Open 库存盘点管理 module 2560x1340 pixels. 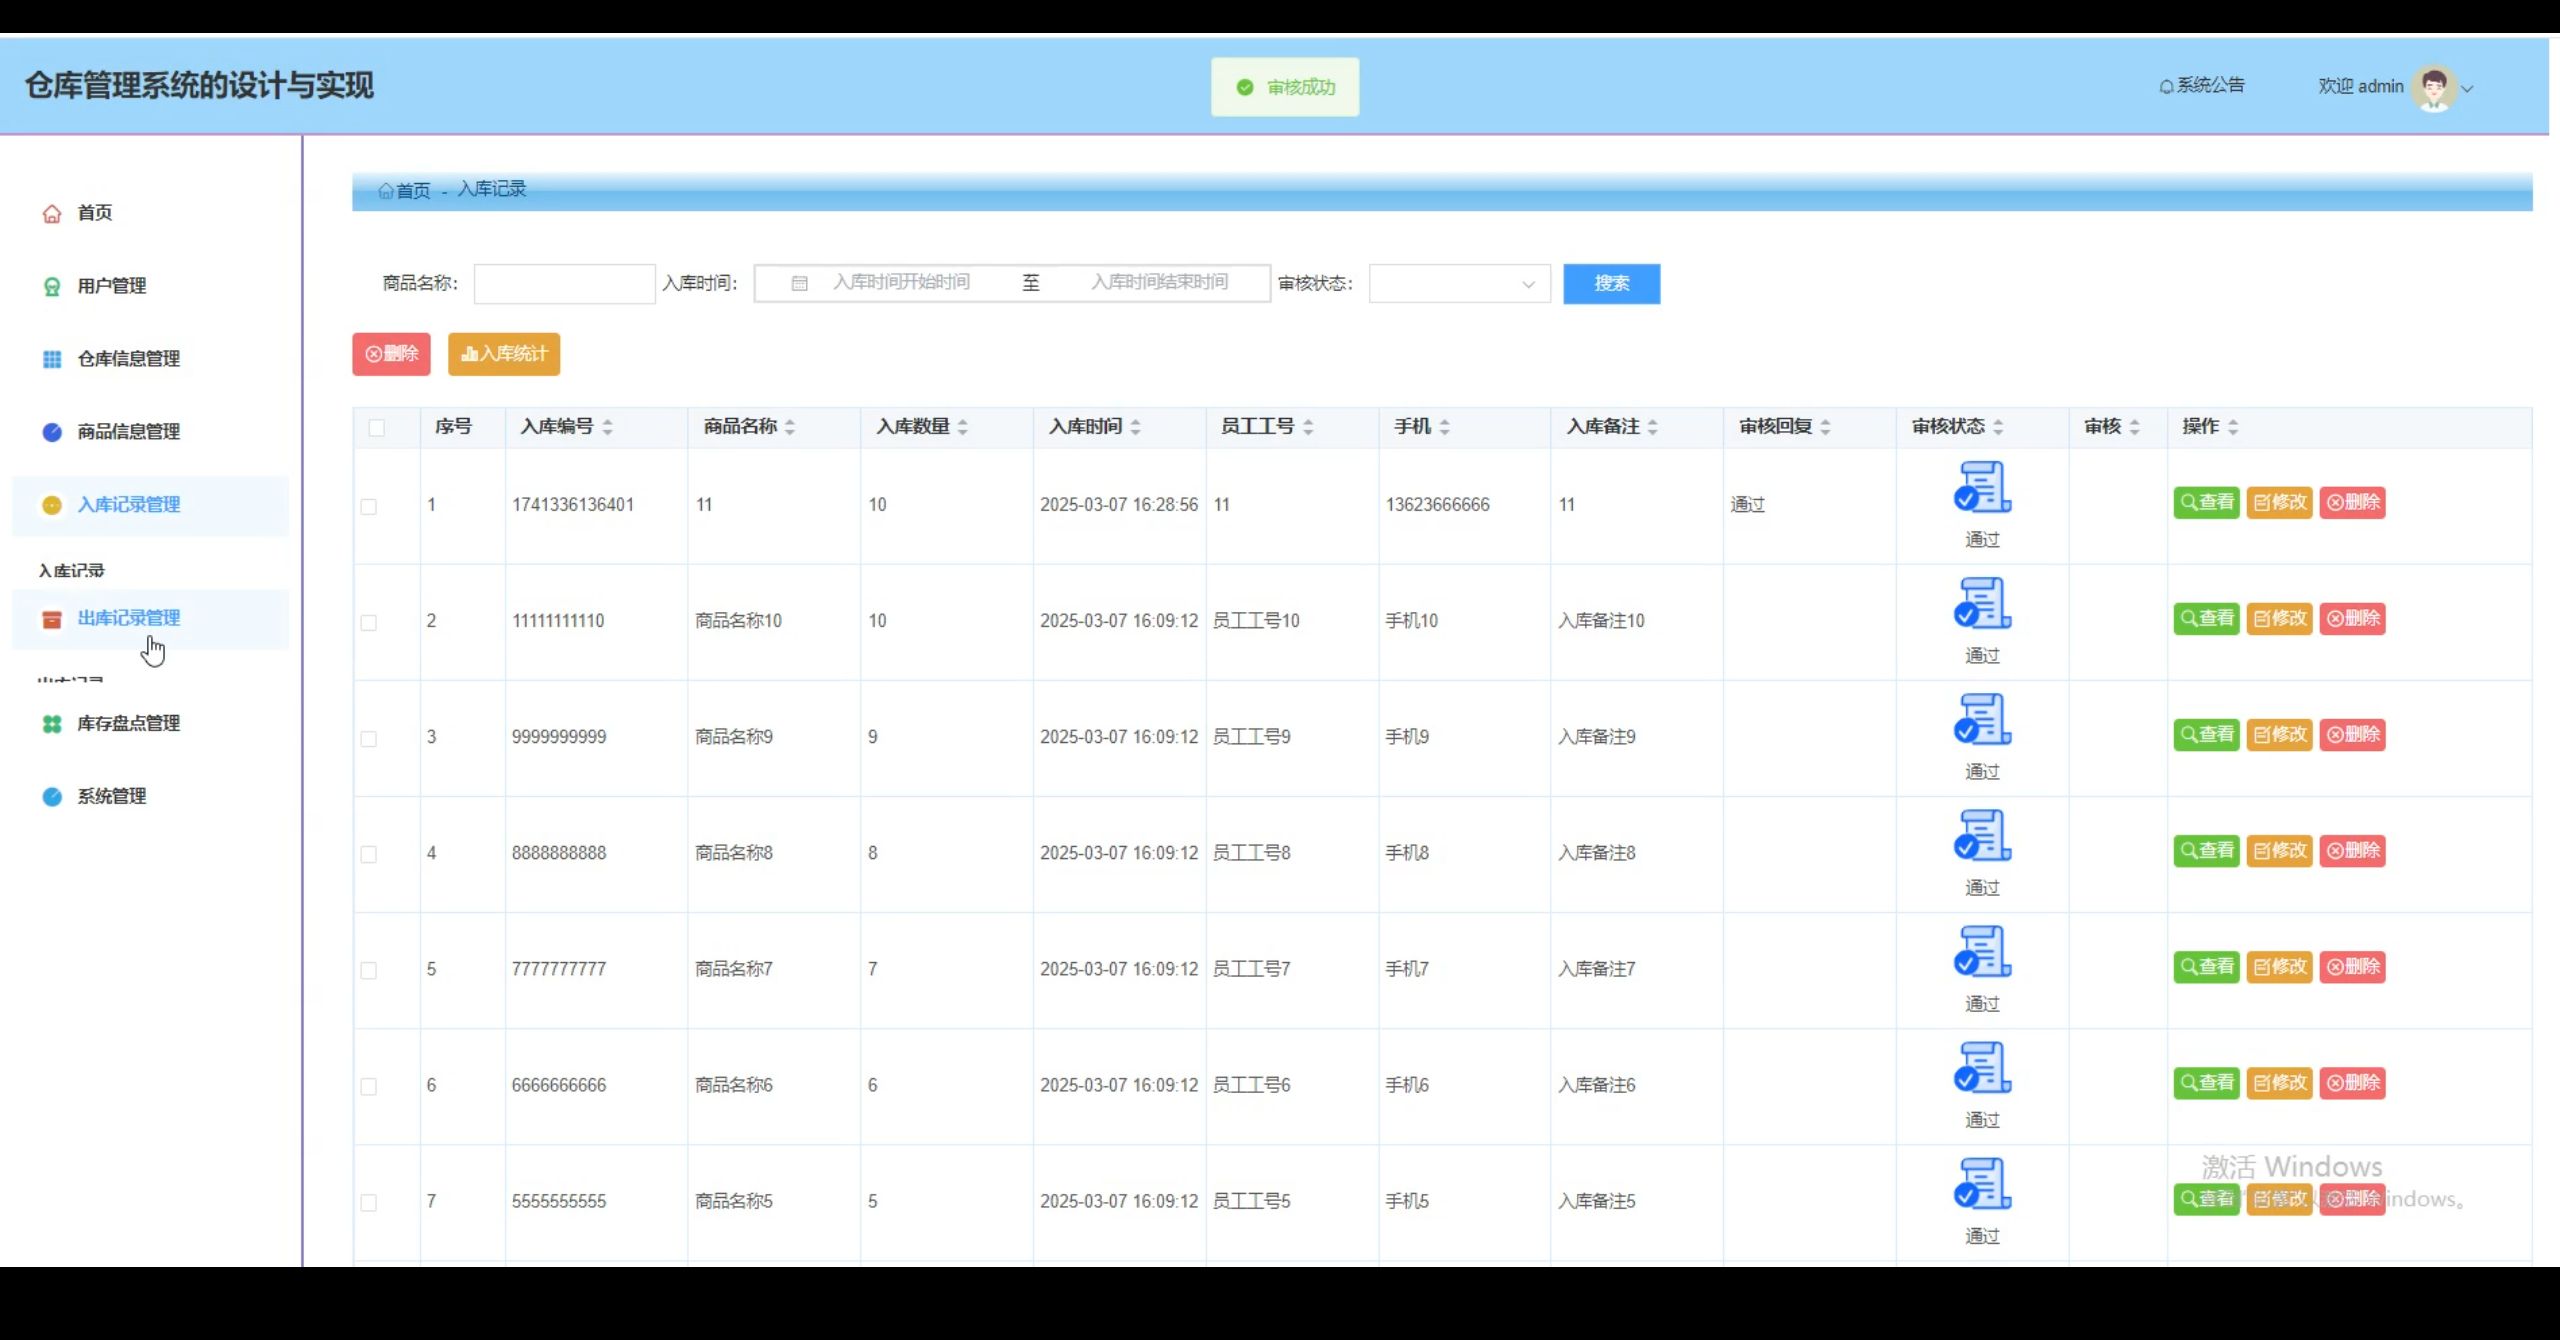point(128,722)
